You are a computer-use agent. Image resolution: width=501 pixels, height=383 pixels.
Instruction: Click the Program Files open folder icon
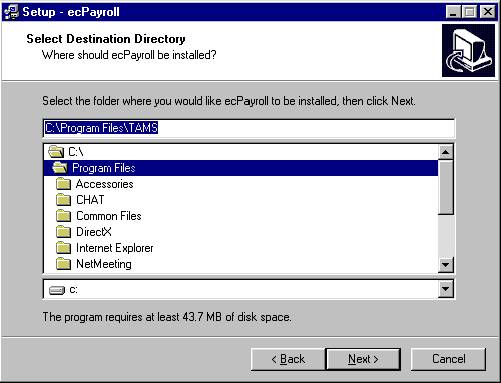click(60, 168)
